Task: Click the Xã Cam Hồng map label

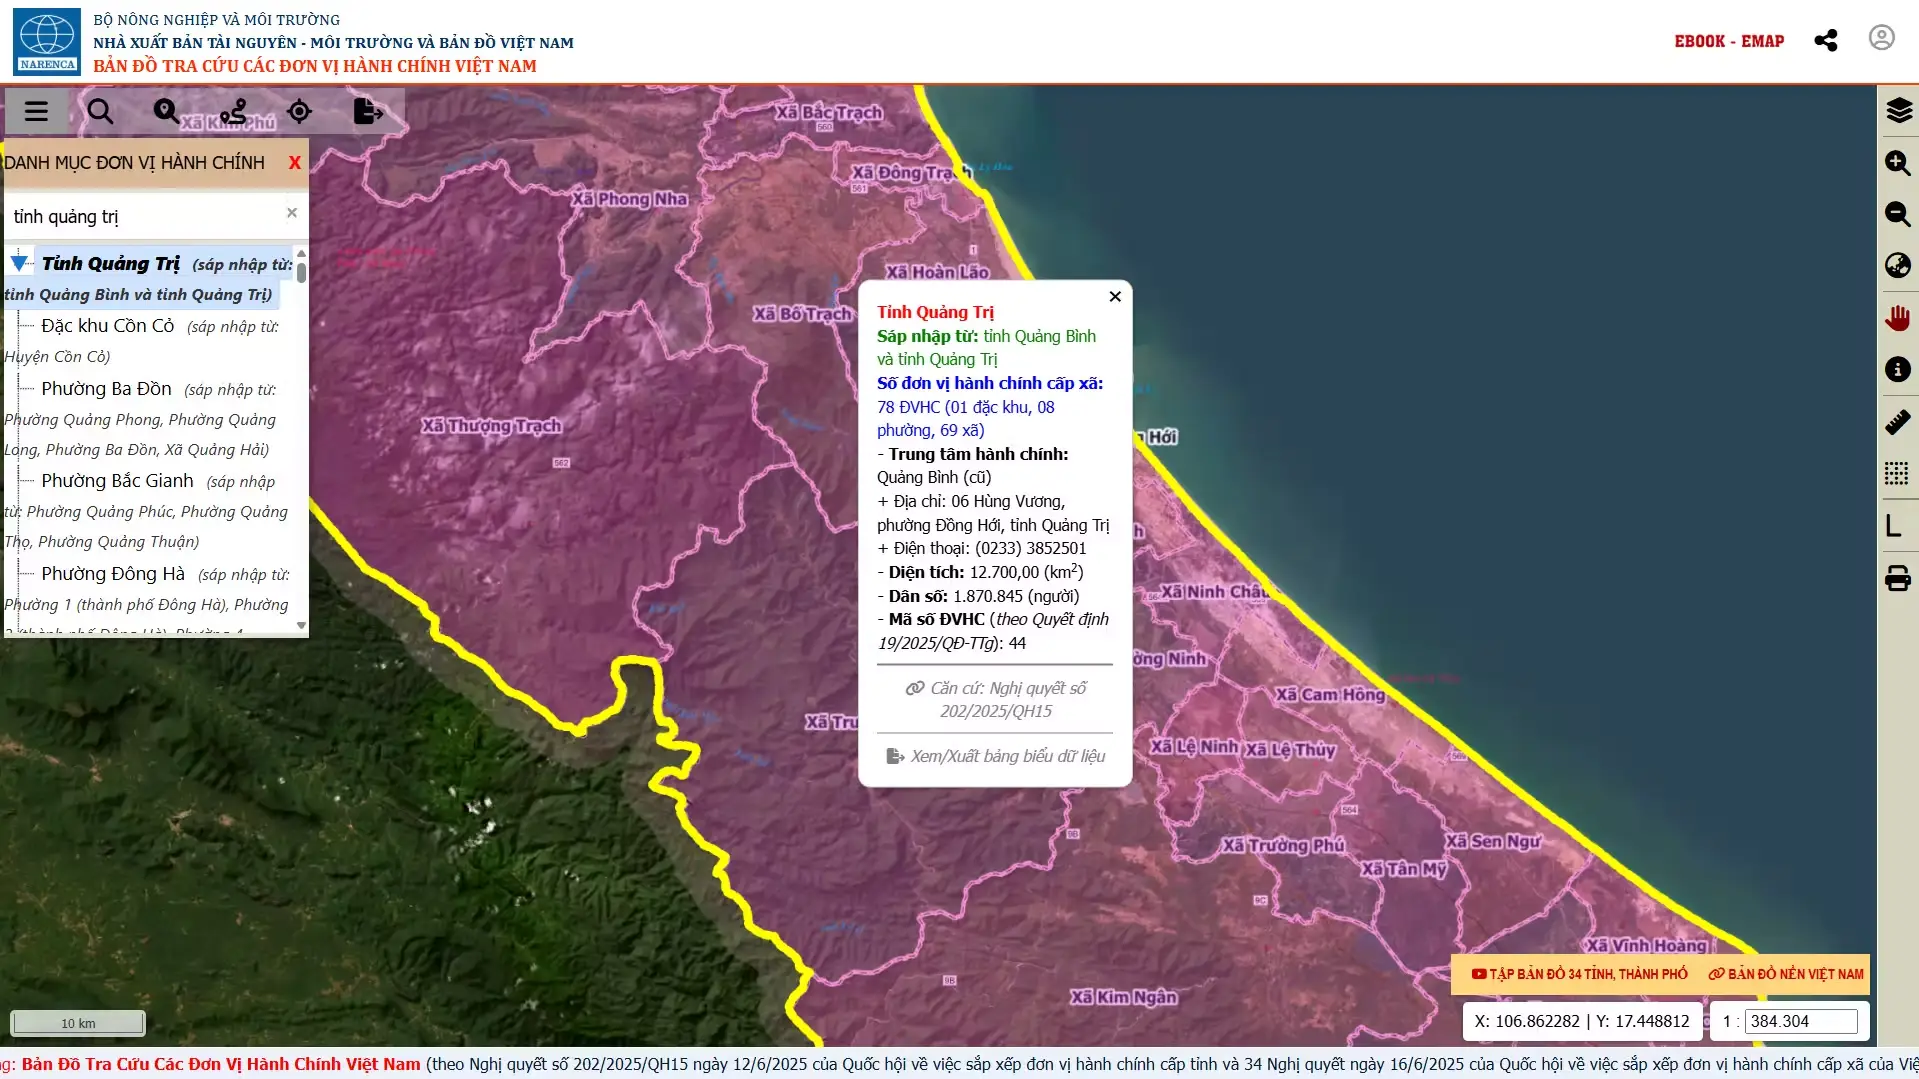Action: coord(1330,695)
